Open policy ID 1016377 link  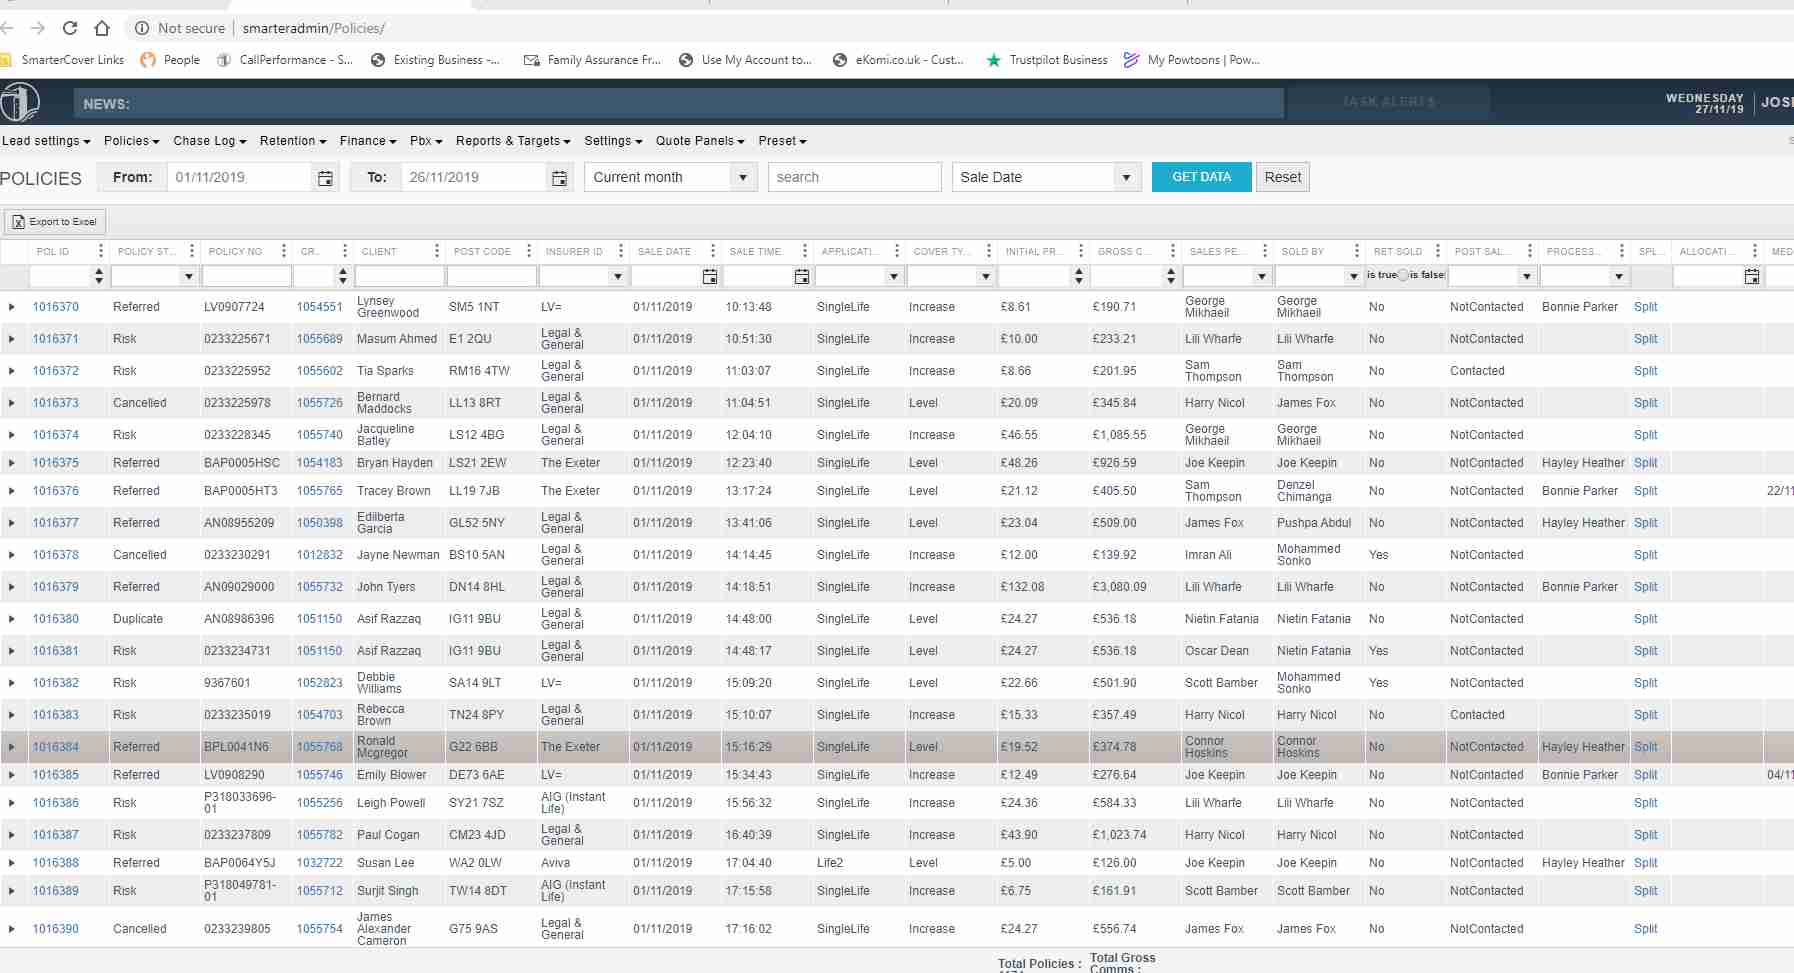pyautogui.click(x=55, y=523)
